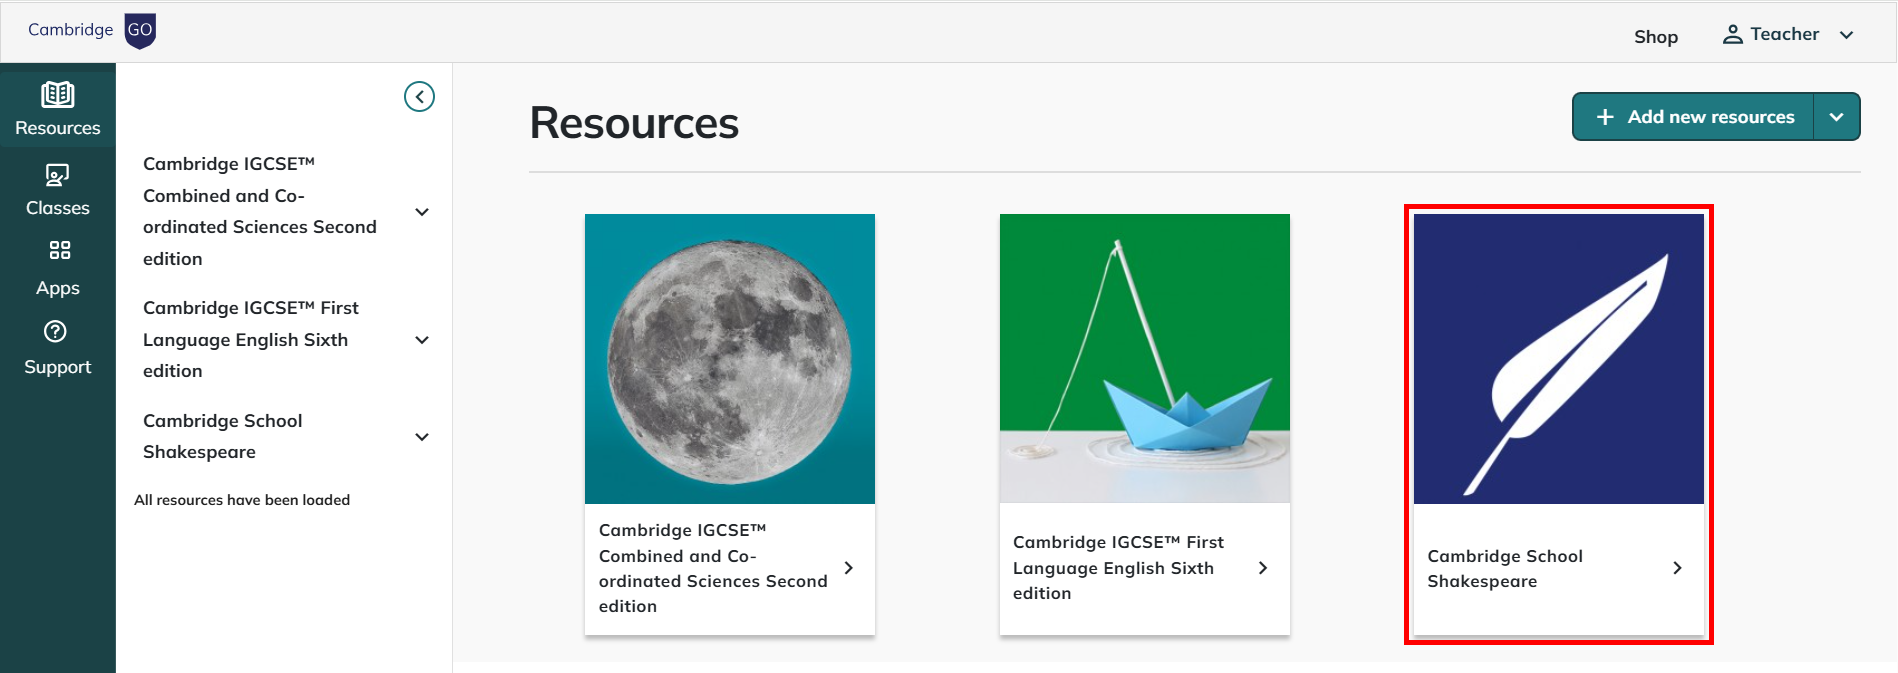
Task: Click the Teacher user profile icon
Action: [x=1732, y=35]
